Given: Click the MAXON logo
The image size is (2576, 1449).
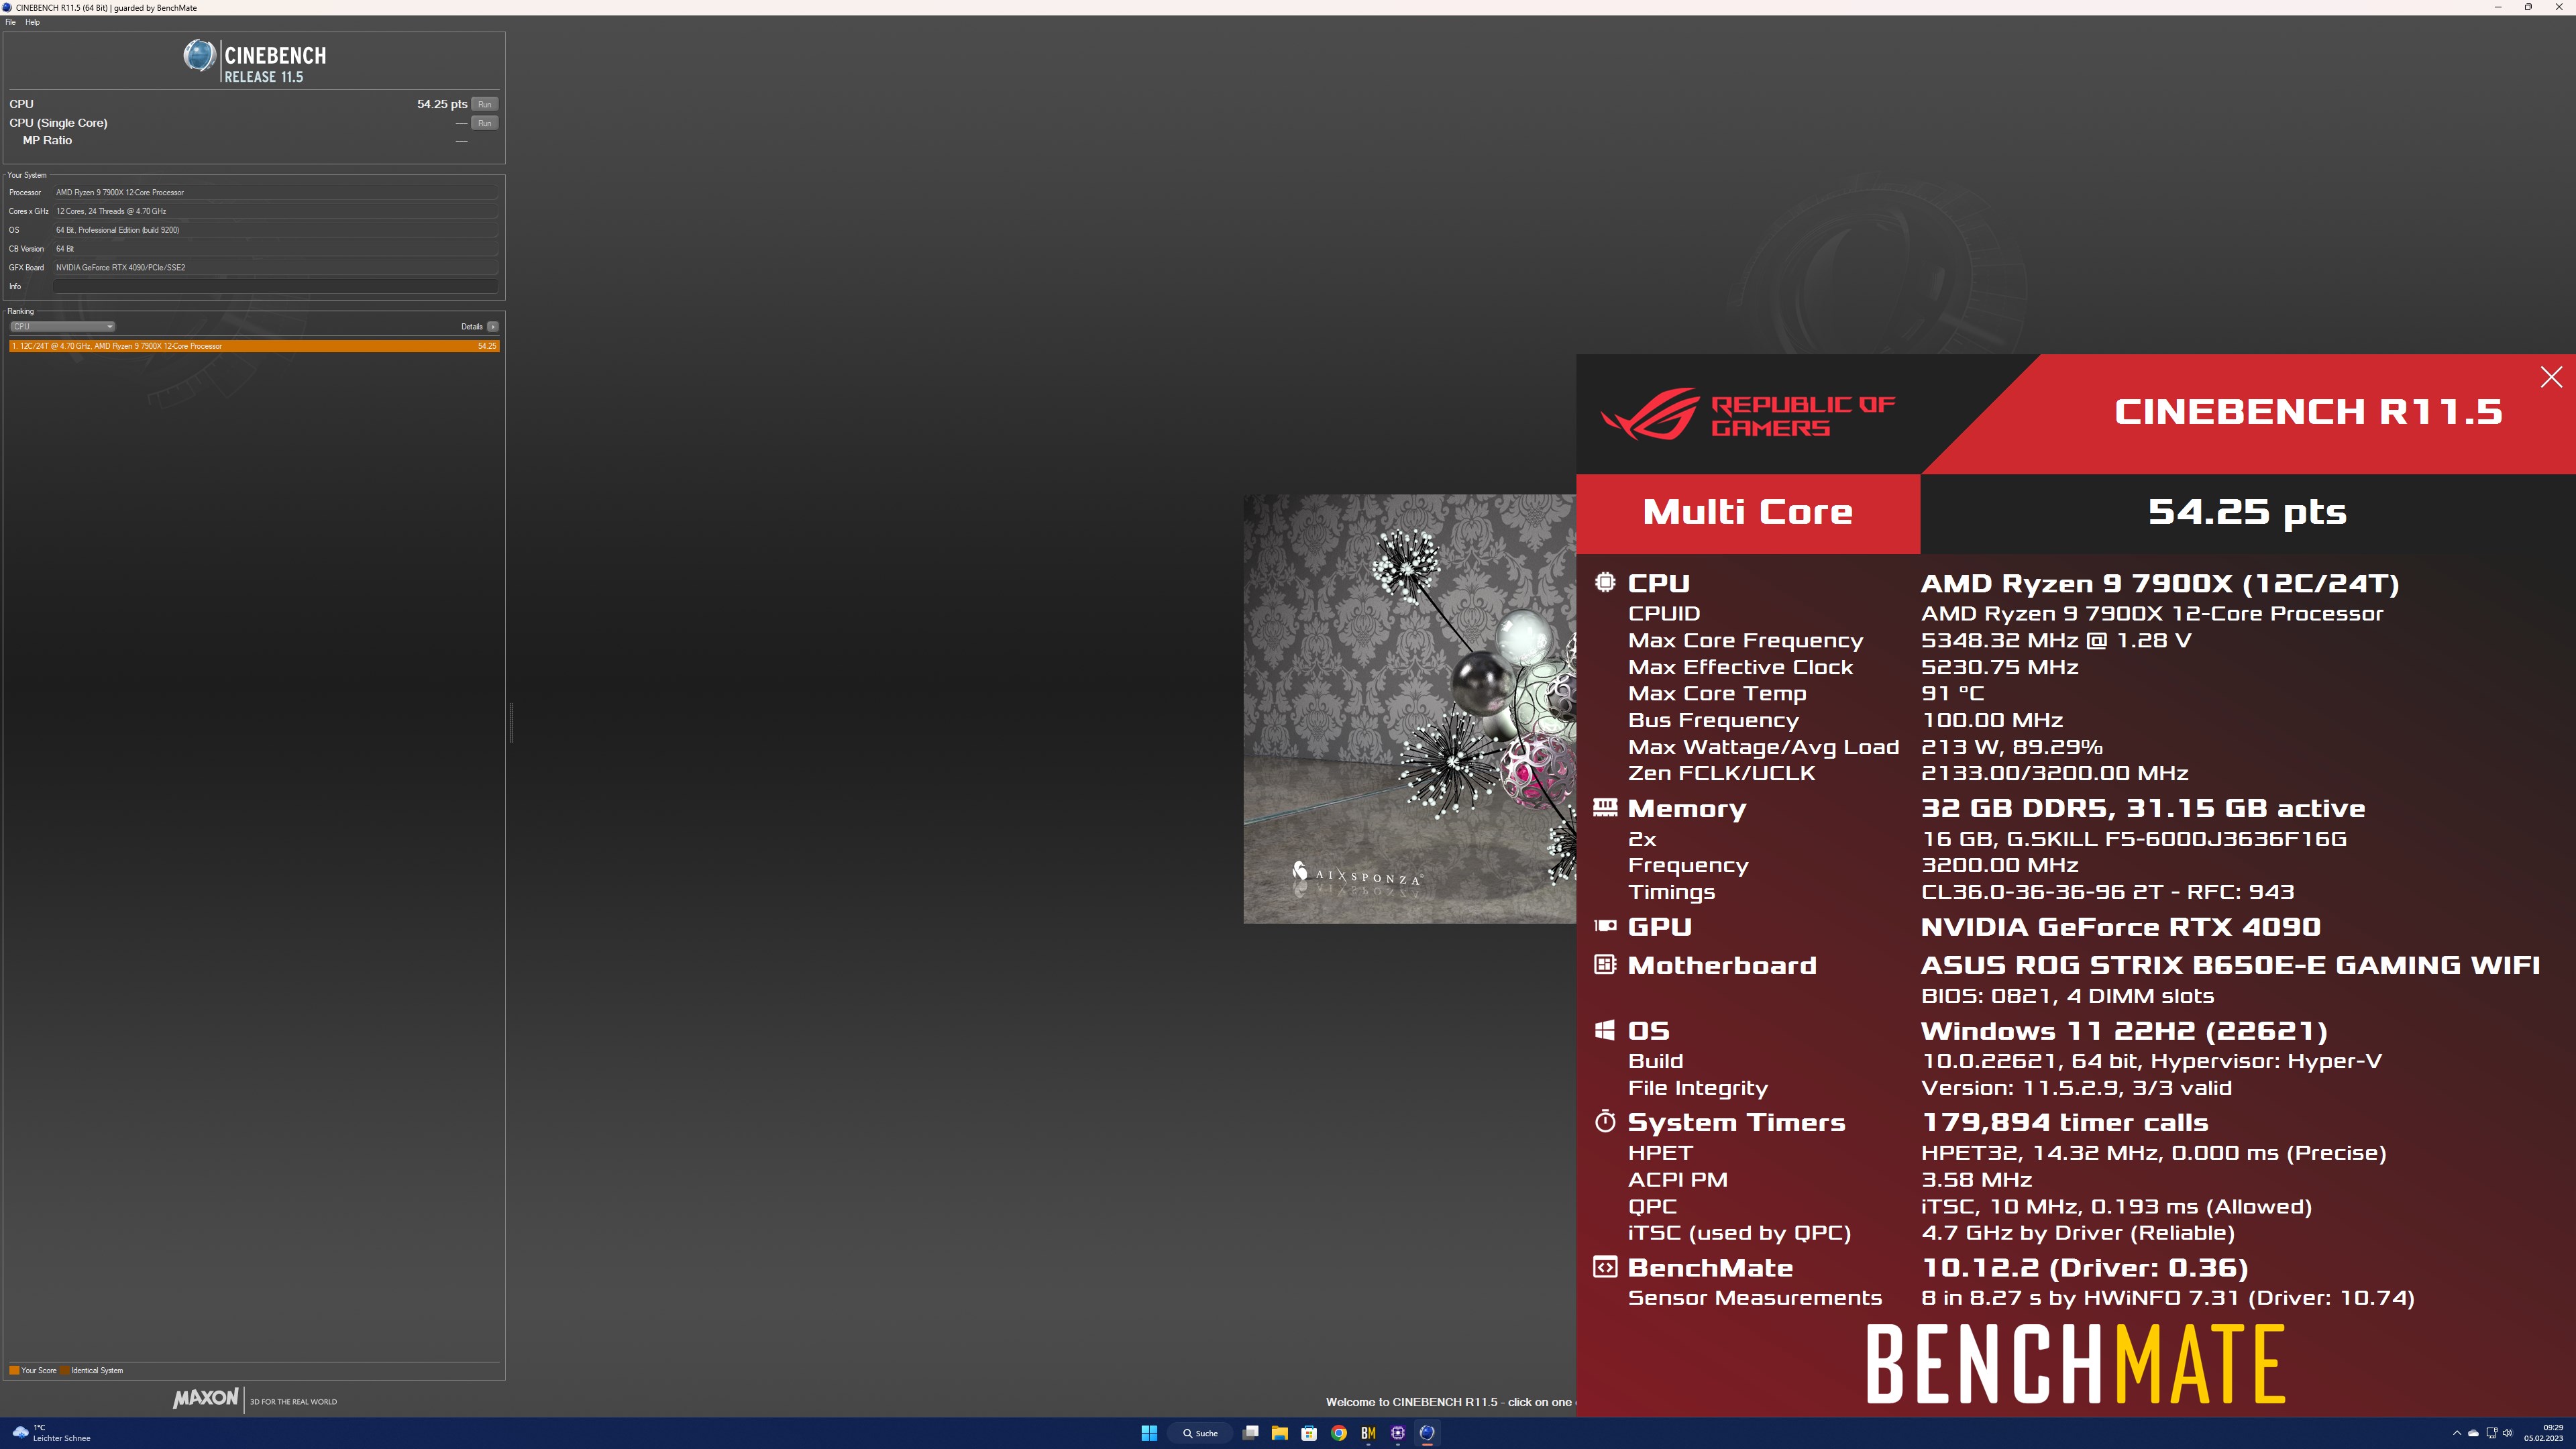Looking at the screenshot, I should 206,1399.
